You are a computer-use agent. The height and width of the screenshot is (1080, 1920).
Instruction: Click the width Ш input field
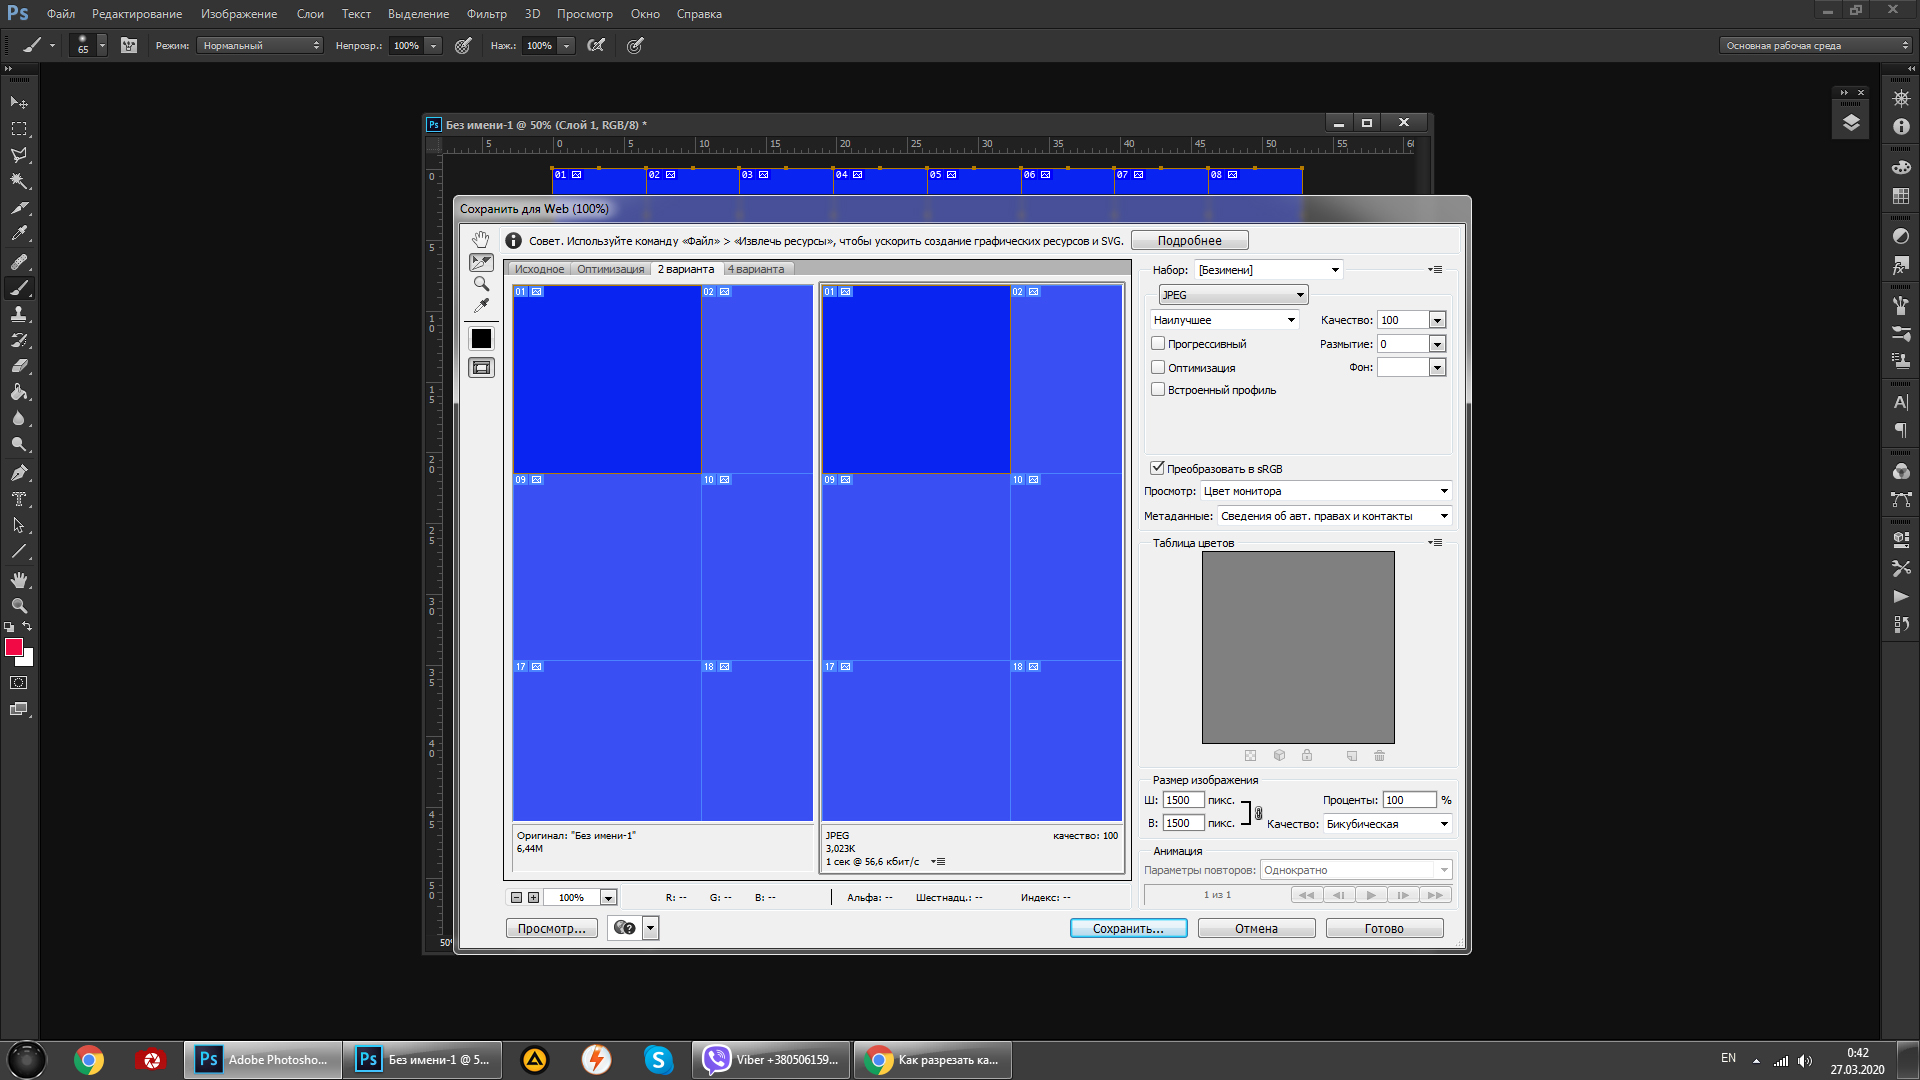click(1183, 800)
